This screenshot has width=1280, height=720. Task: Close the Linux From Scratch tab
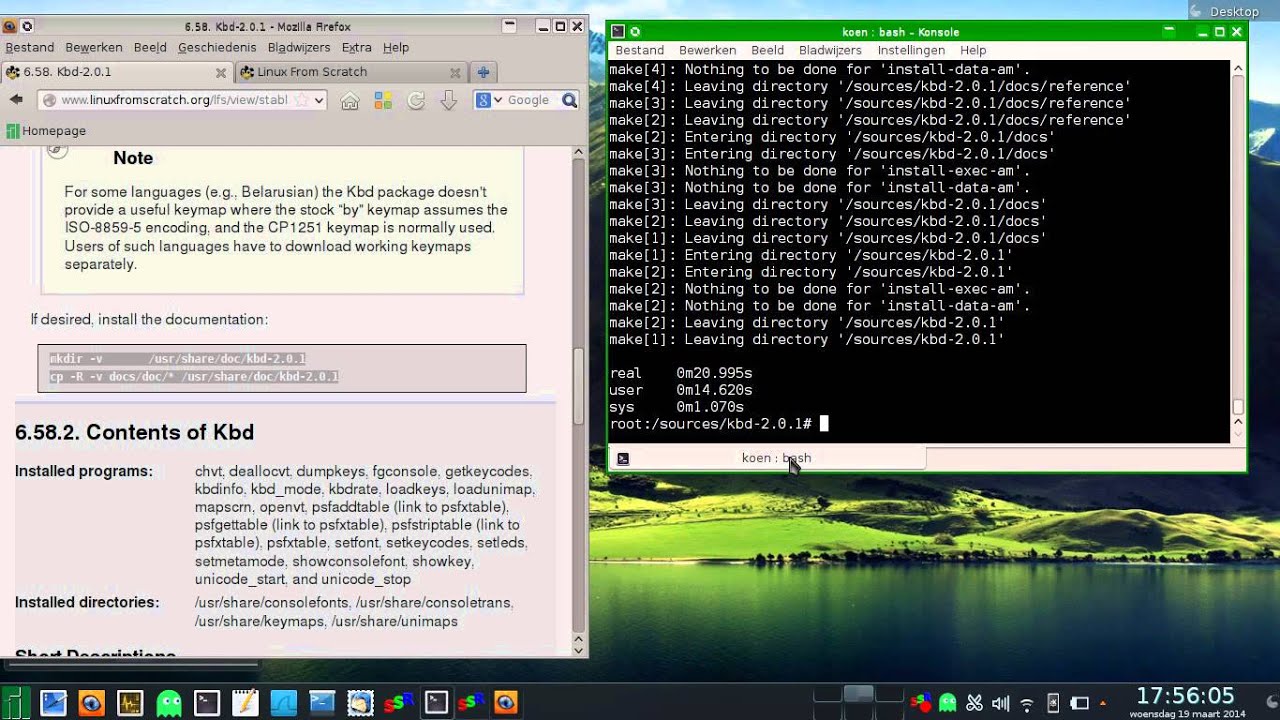pos(455,72)
